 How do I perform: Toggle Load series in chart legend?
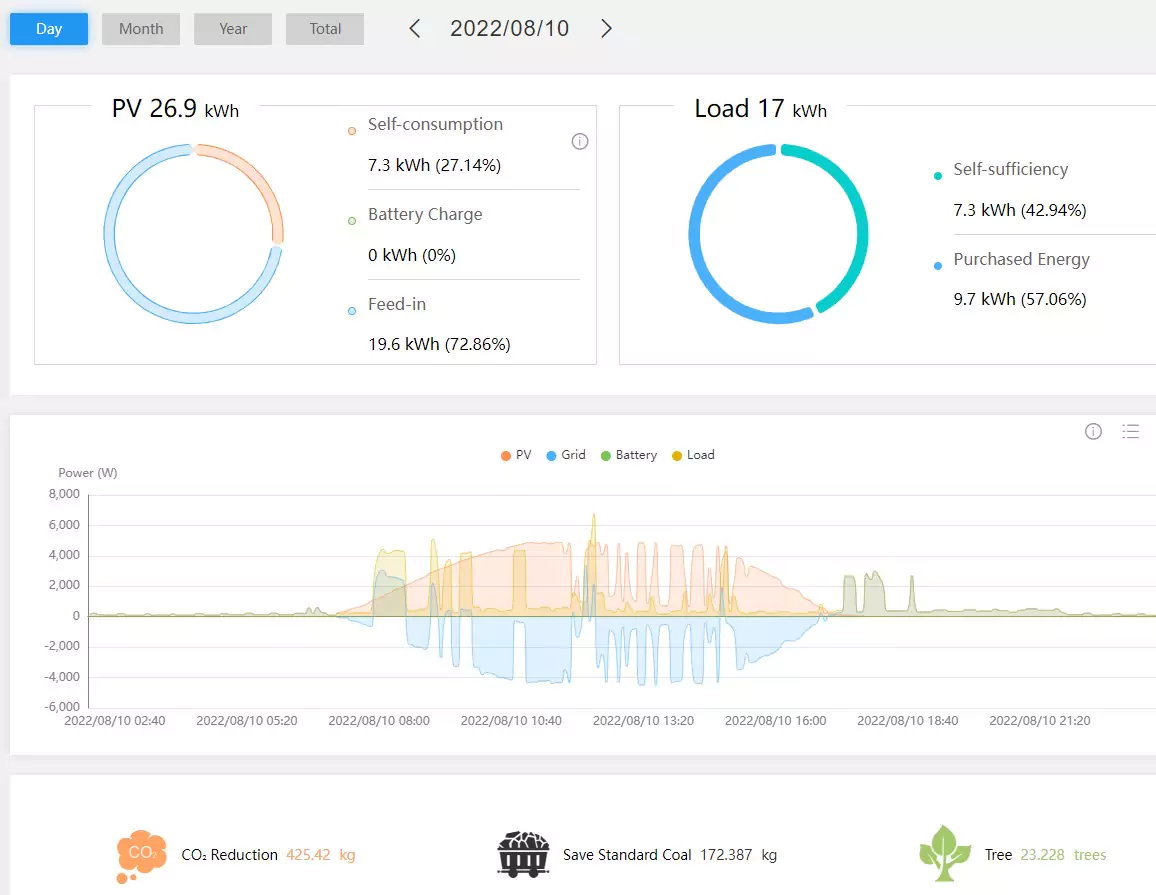692,455
